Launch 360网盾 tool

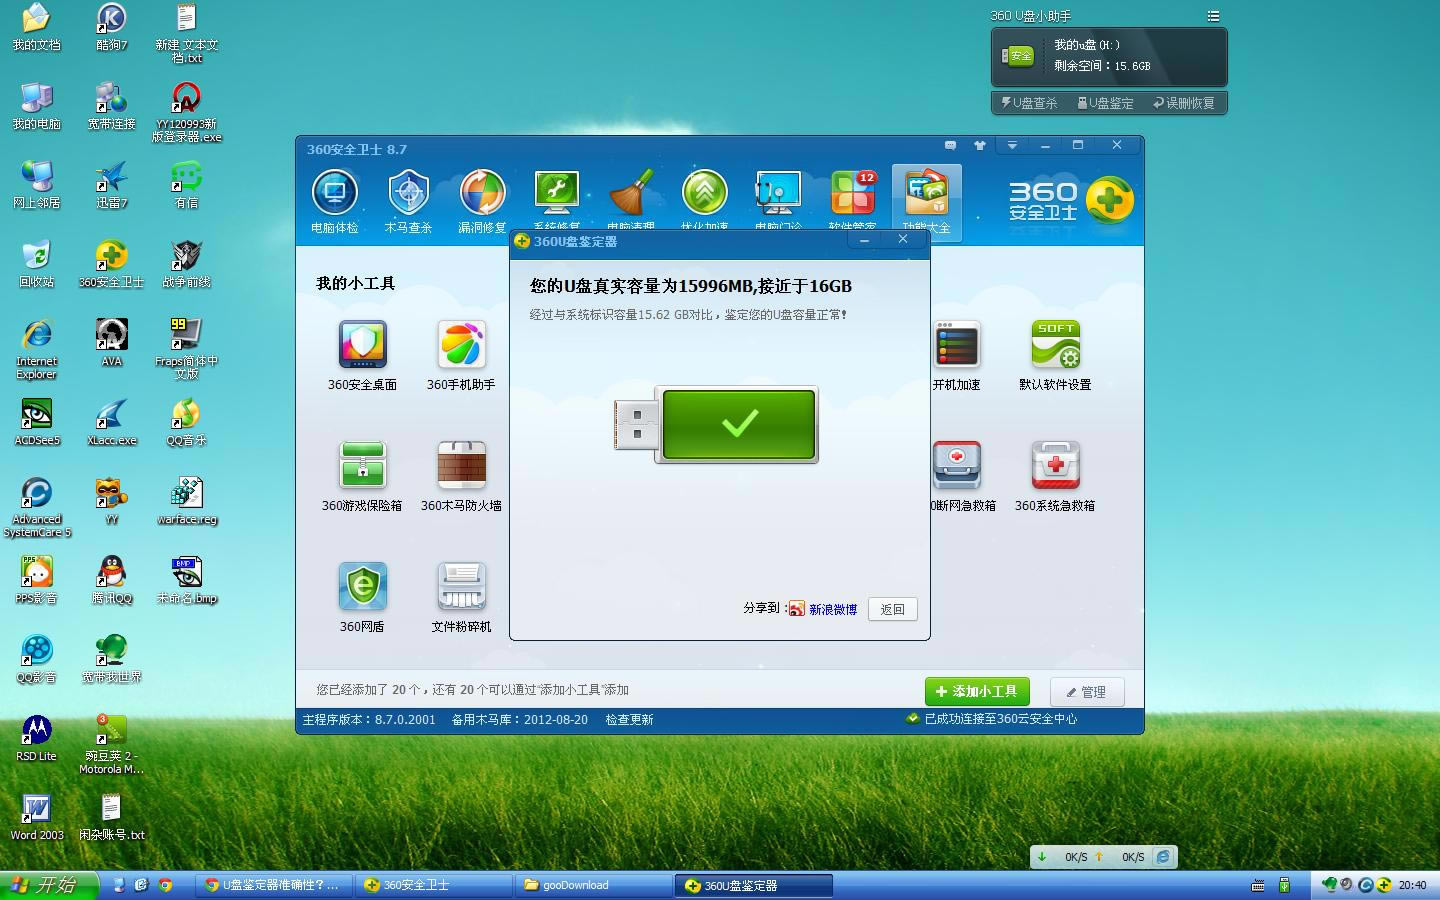pyautogui.click(x=362, y=598)
